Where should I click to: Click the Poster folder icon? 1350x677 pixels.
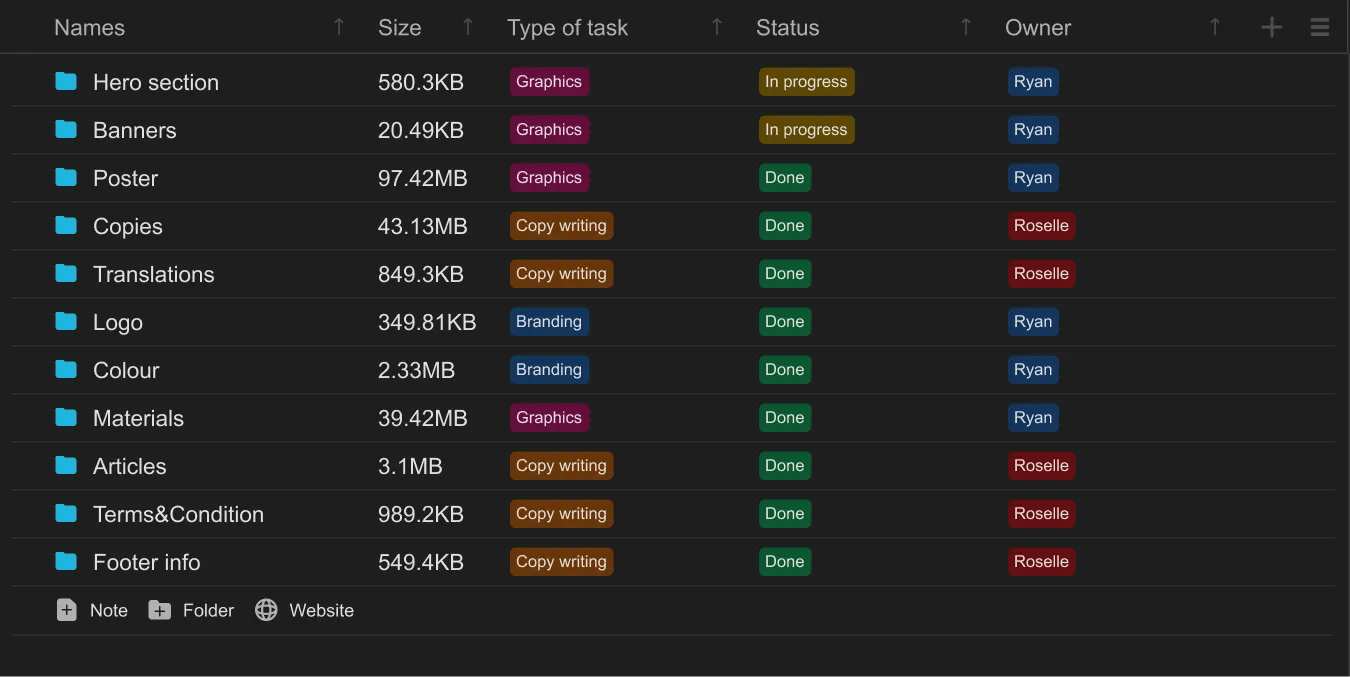click(x=66, y=178)
